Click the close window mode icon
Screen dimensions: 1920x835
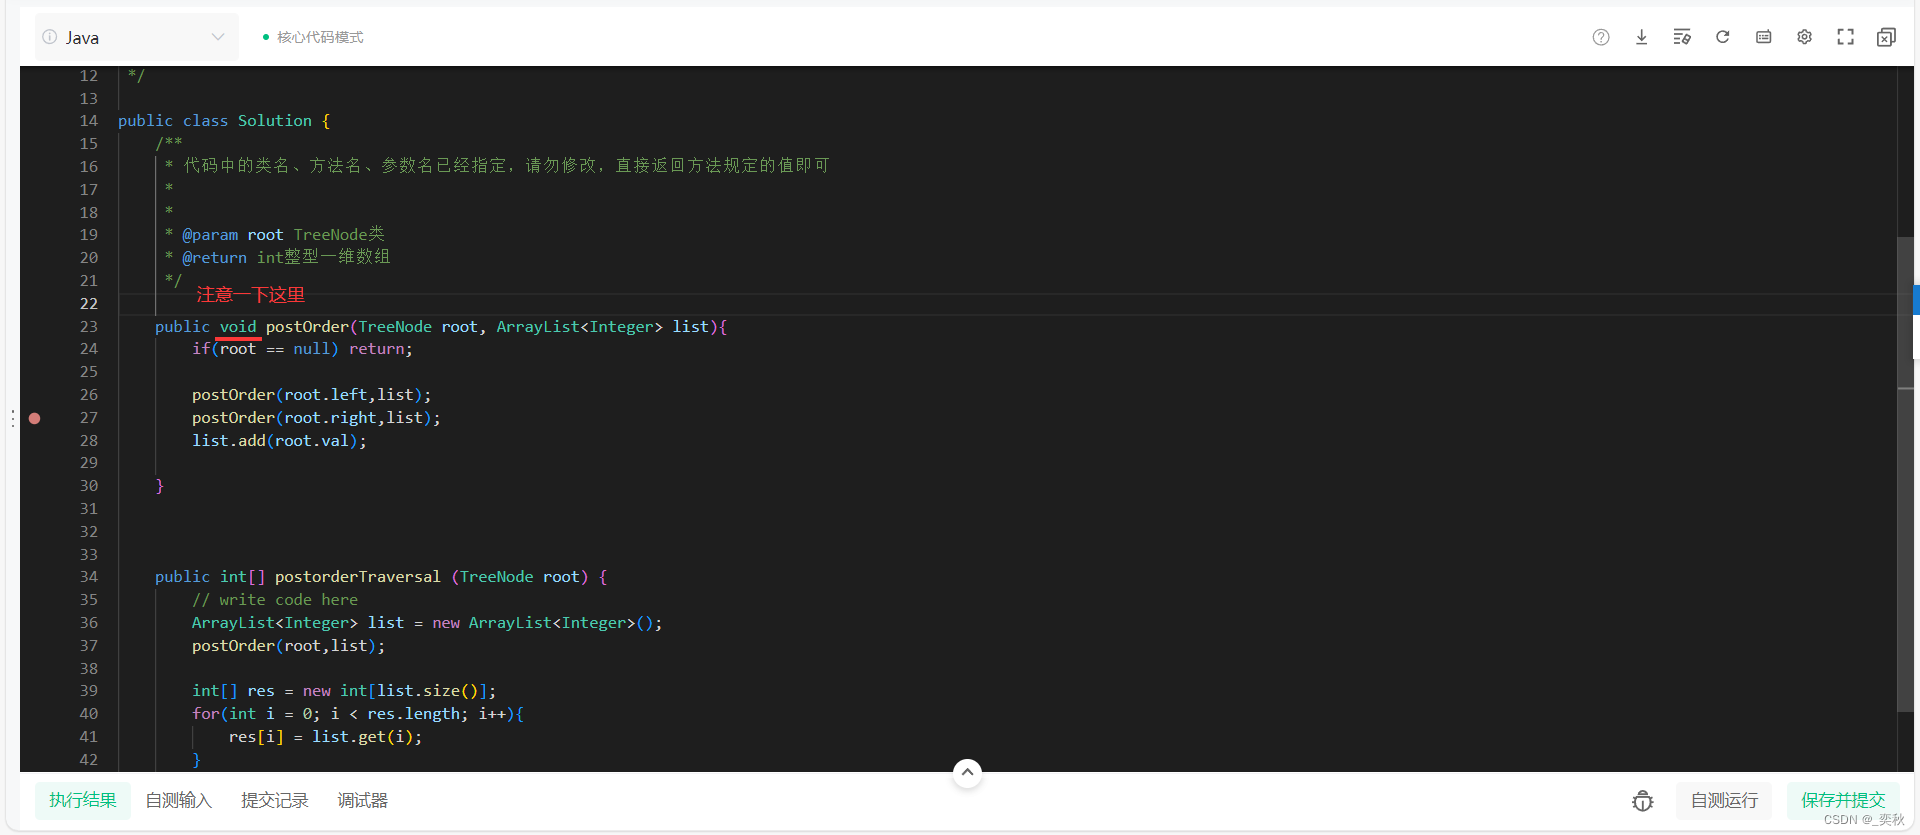tap(1886, 37)
